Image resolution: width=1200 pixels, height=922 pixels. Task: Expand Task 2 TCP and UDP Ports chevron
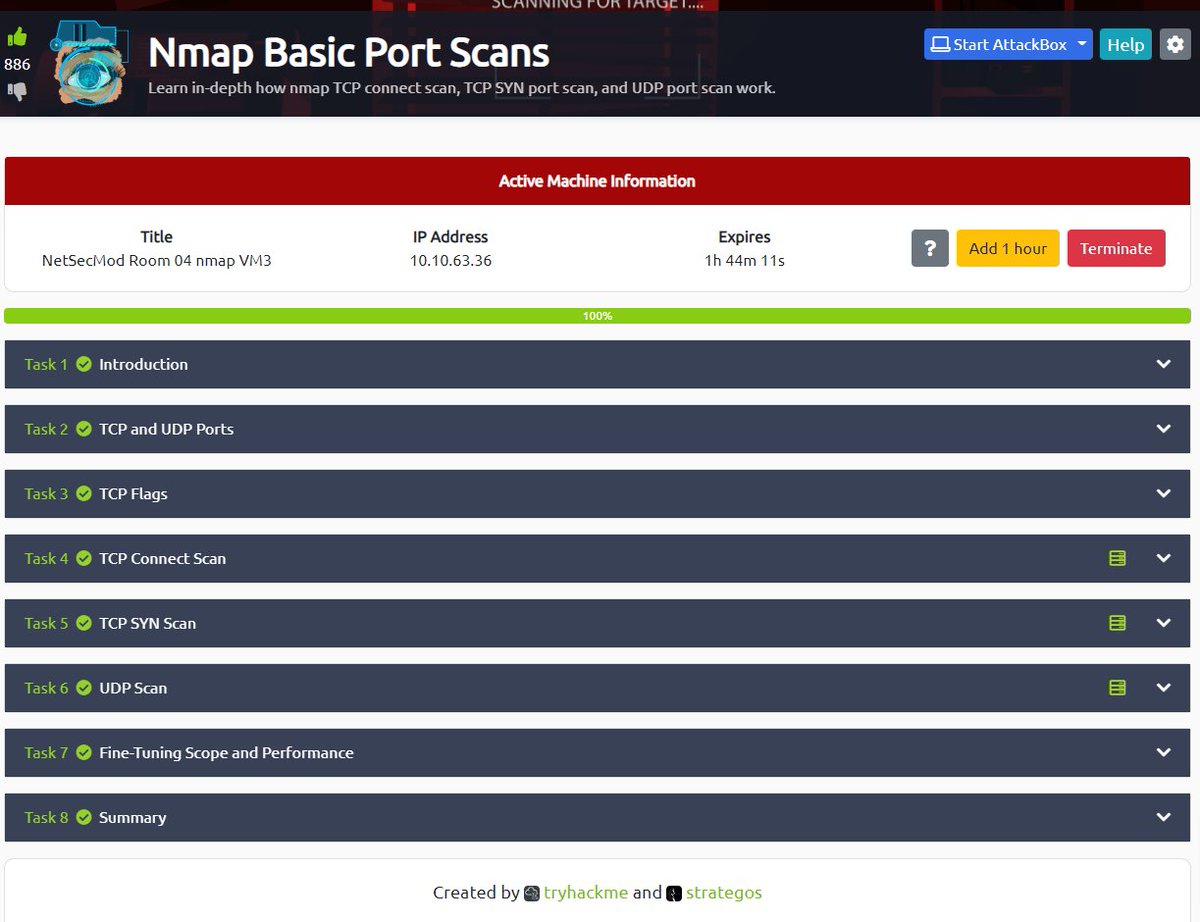[x=1164, y=429]
